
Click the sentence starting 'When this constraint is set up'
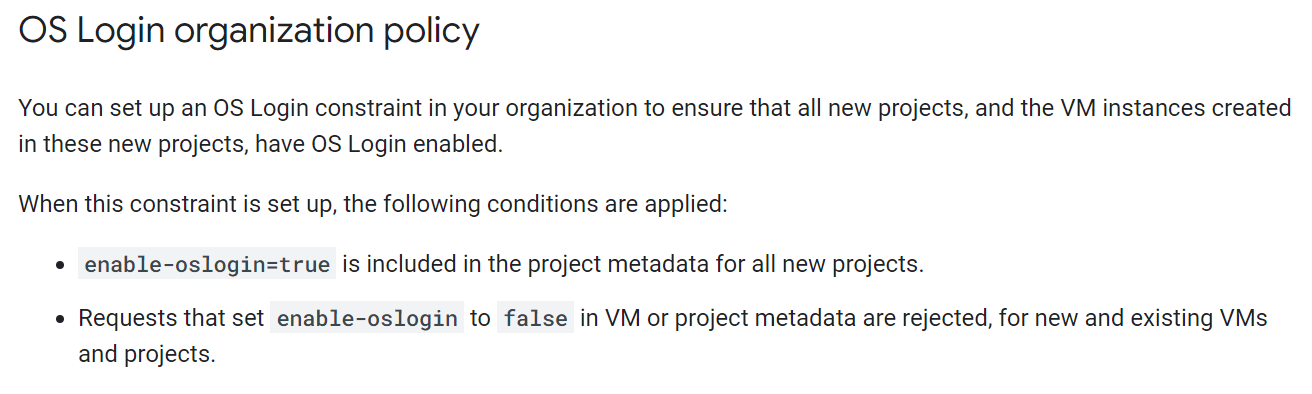tap(373, 205)
